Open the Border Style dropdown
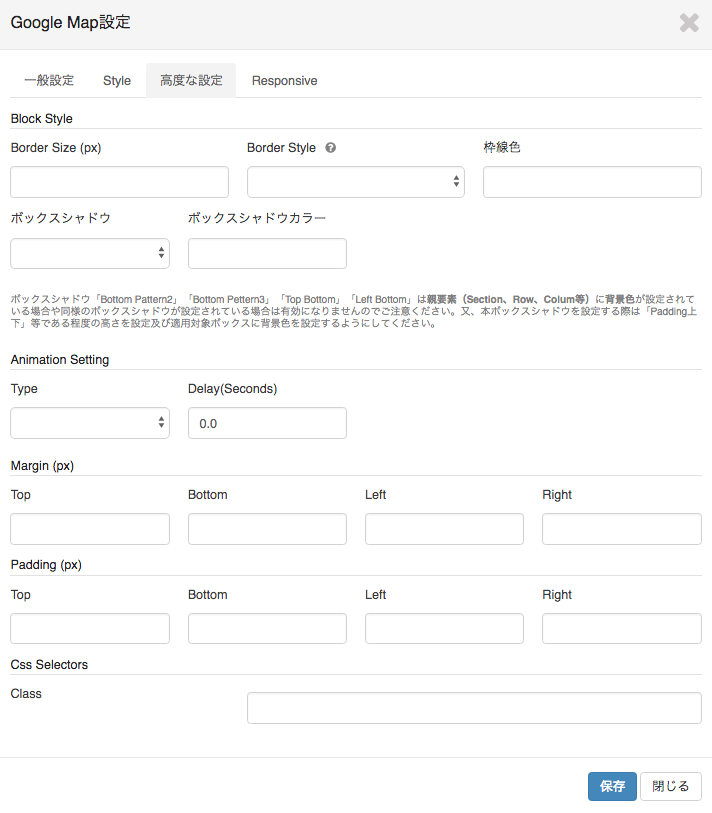Screen dimensions: 712x813 coord(356,182)
